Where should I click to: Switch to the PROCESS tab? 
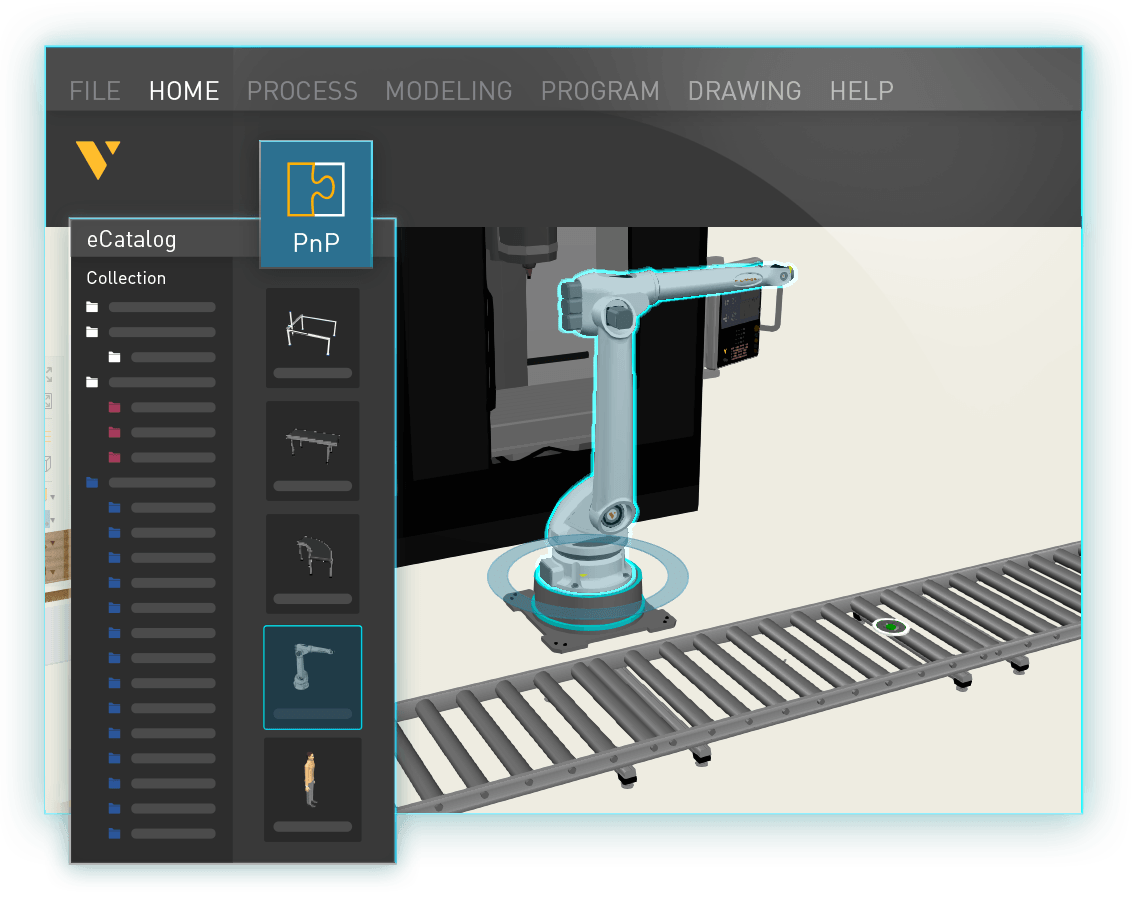(302, 91)
